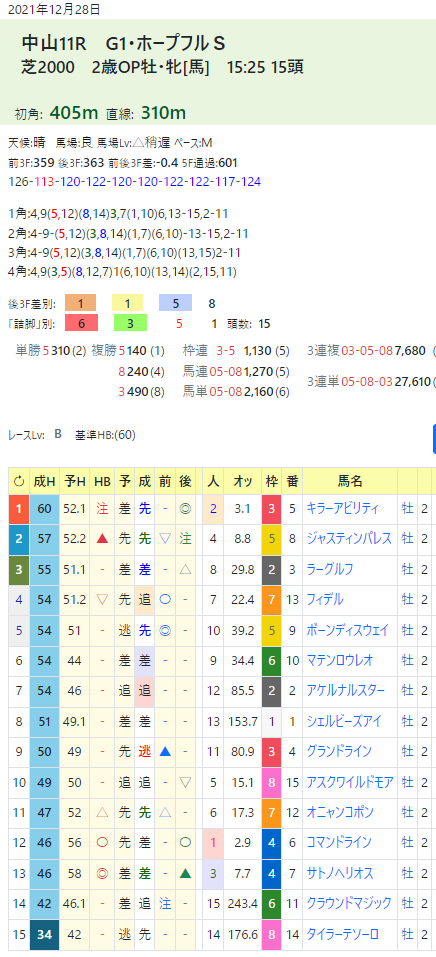Click race title 中山11R G1・ホープフルS
The width and height of the screenshot is (436, 957).
point(123,43)
